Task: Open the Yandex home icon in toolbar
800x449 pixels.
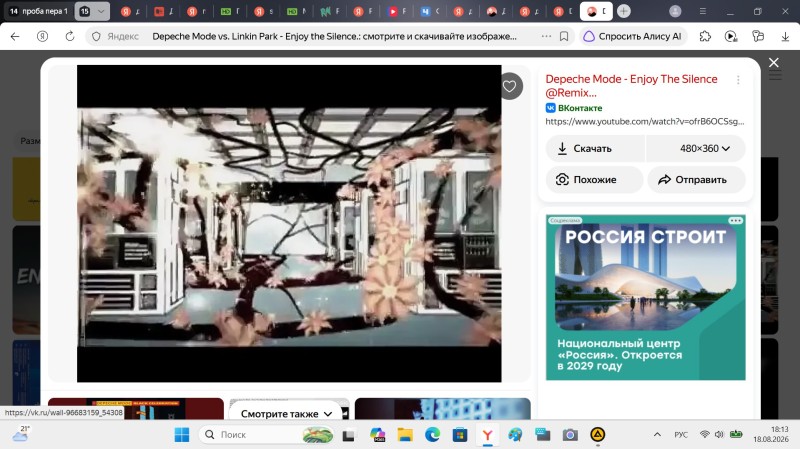Action: pos(42,36)
